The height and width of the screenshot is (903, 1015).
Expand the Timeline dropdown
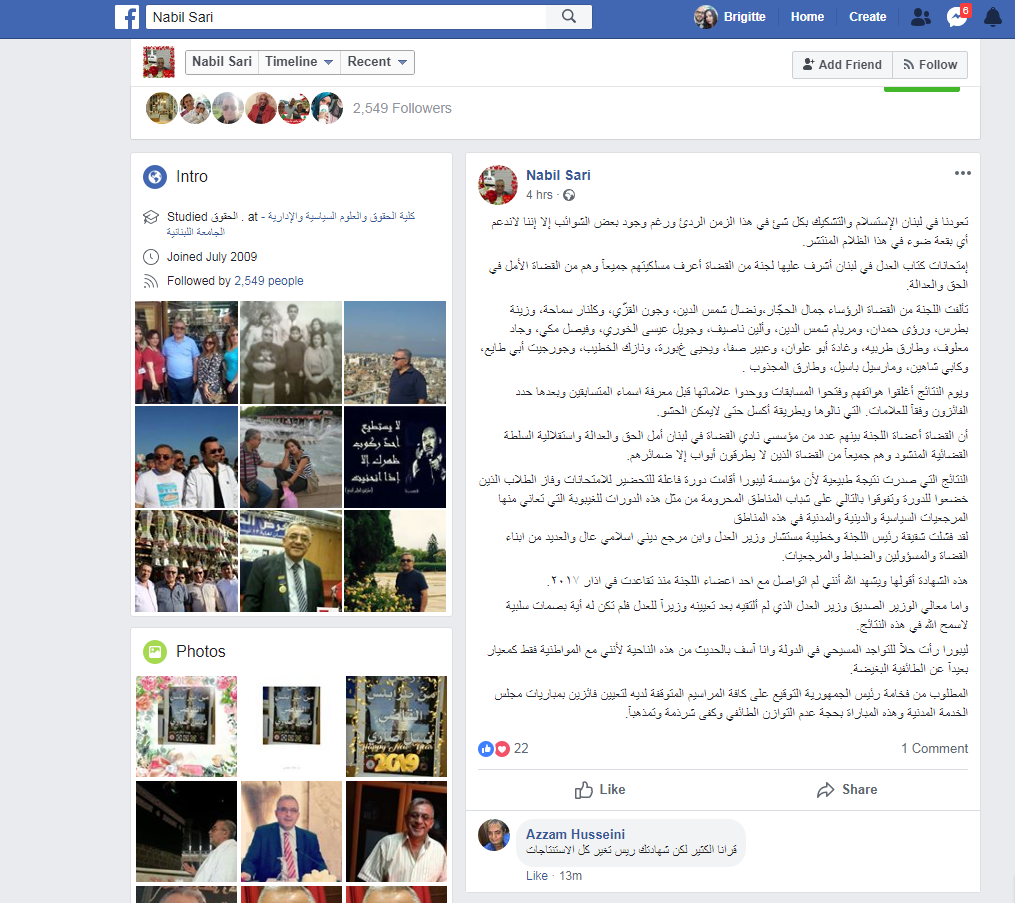[x=298, y=62]
